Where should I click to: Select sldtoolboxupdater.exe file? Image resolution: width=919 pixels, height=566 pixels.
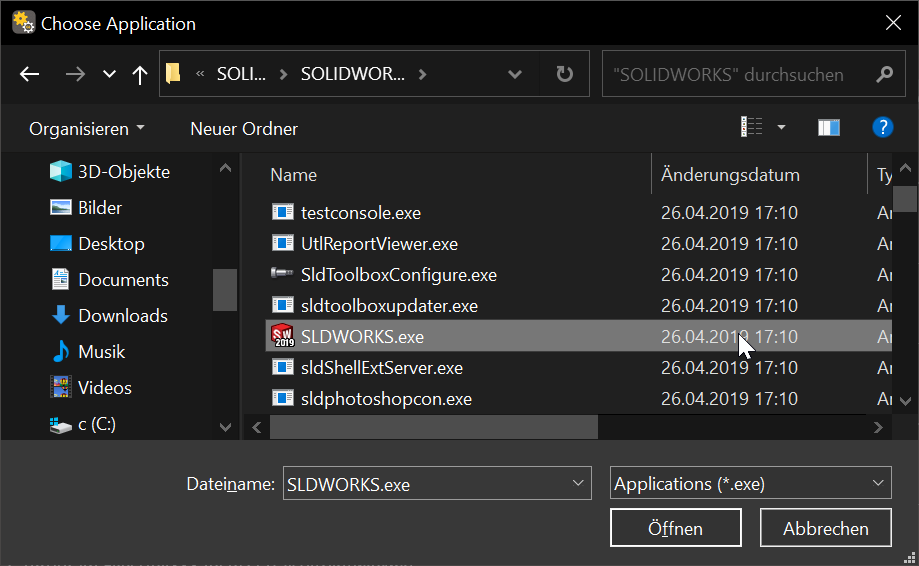tap(389, 306)
